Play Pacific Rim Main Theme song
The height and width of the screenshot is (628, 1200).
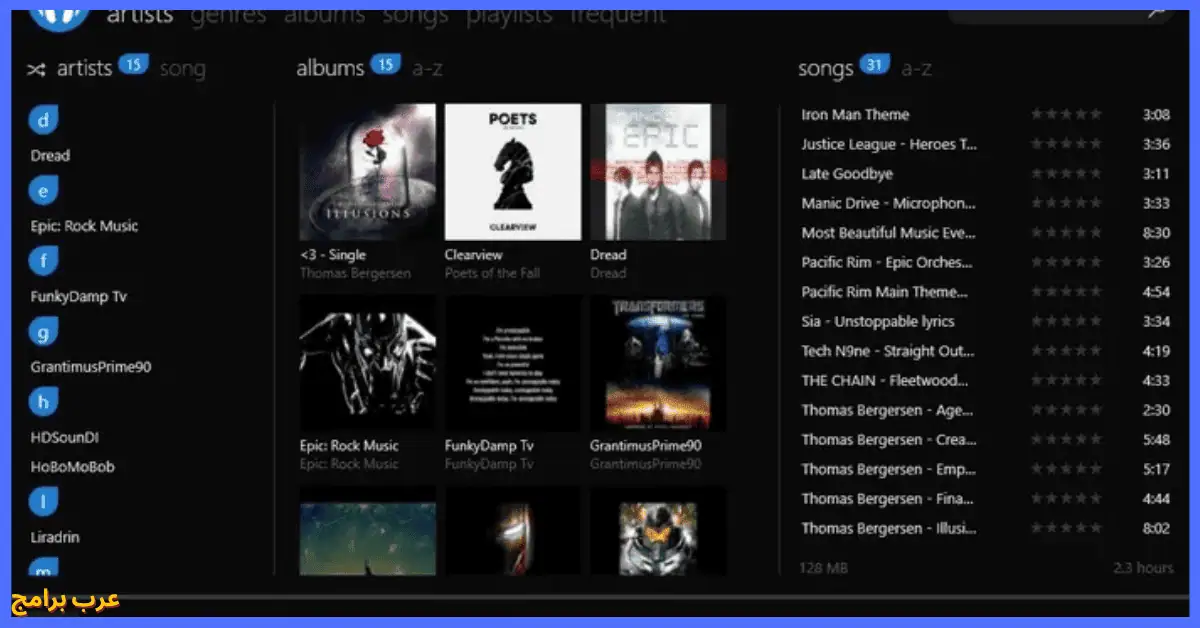(x=885, y=292)
